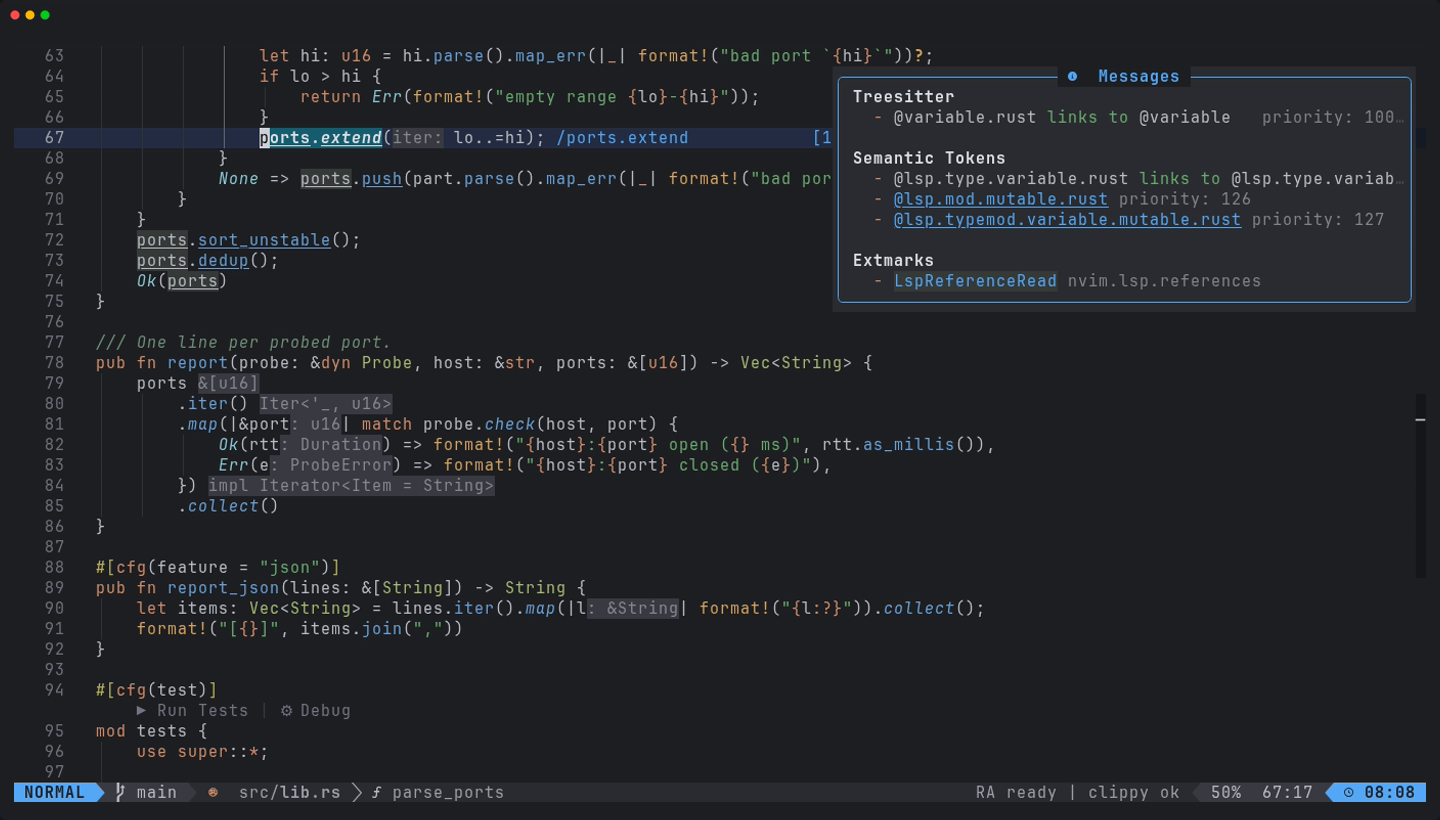Click the #[cfg(test)] attribute

pos(156,690)
